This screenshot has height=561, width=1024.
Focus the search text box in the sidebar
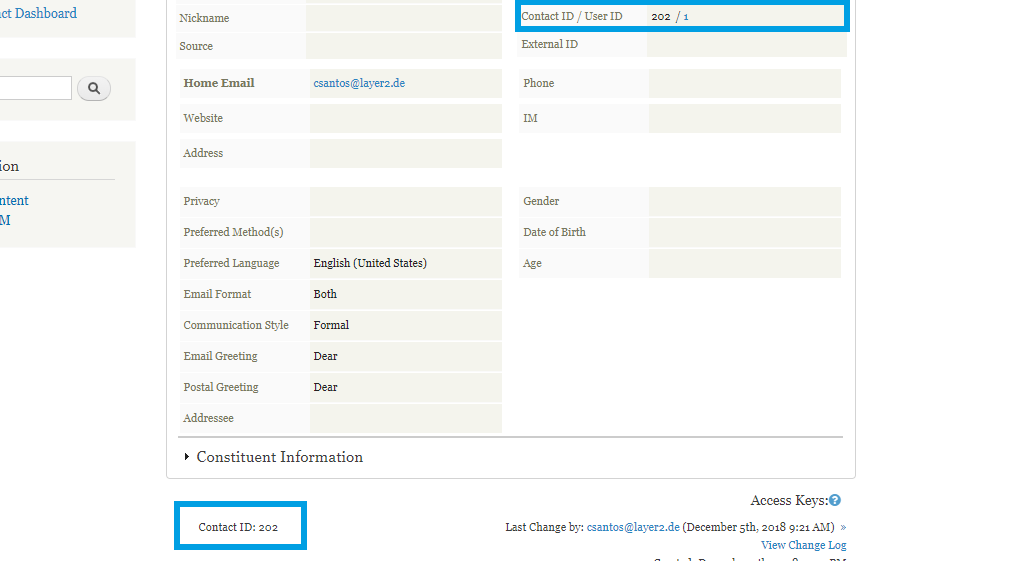pyautogui.click(x=36, y=89)
